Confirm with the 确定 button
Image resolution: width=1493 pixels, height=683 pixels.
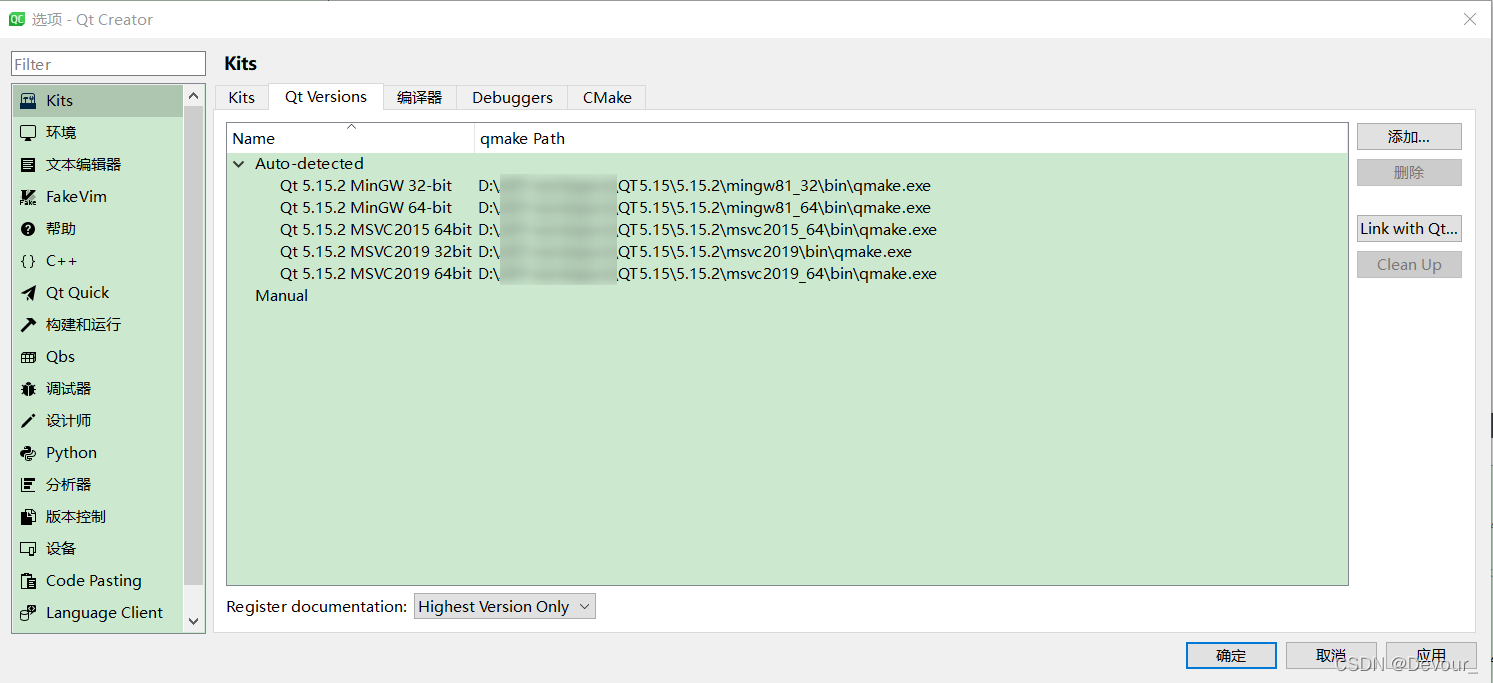tap(1231, 655)
